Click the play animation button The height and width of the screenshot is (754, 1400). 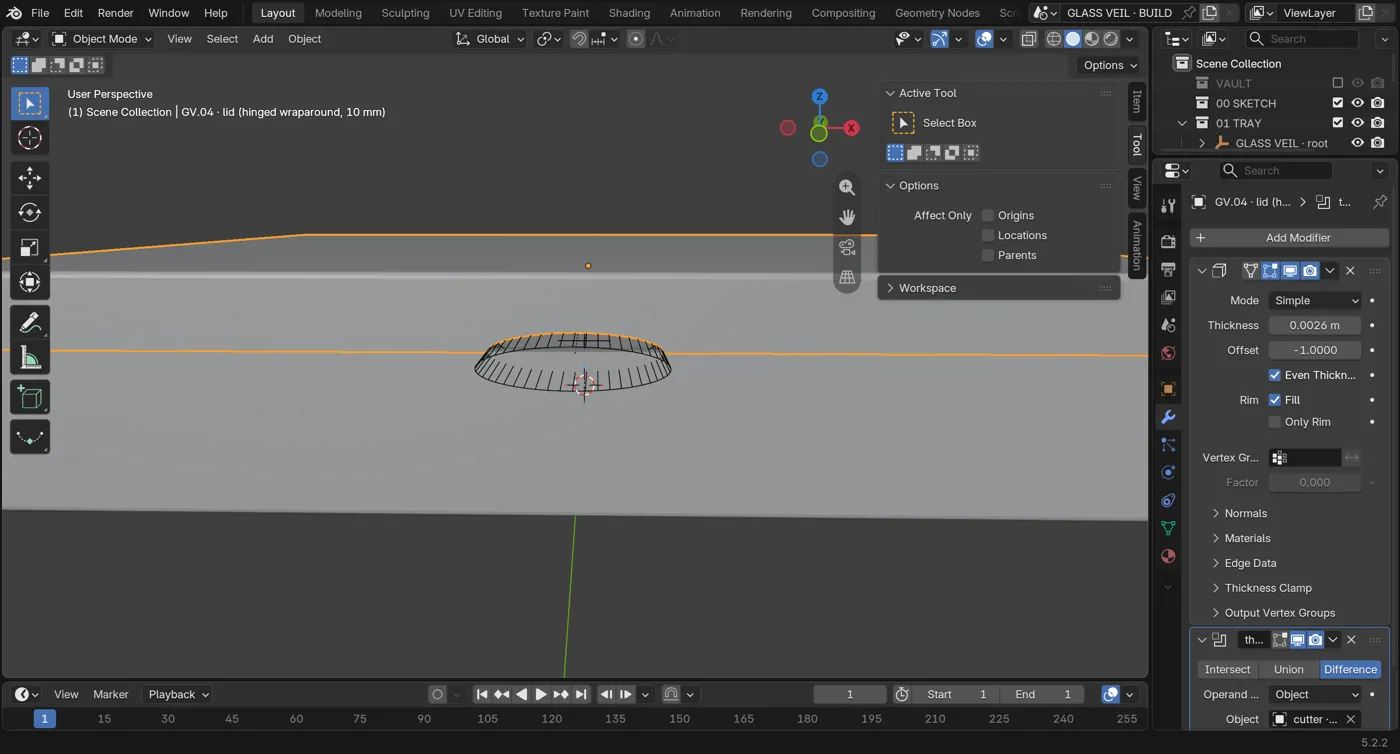[541, 694]
